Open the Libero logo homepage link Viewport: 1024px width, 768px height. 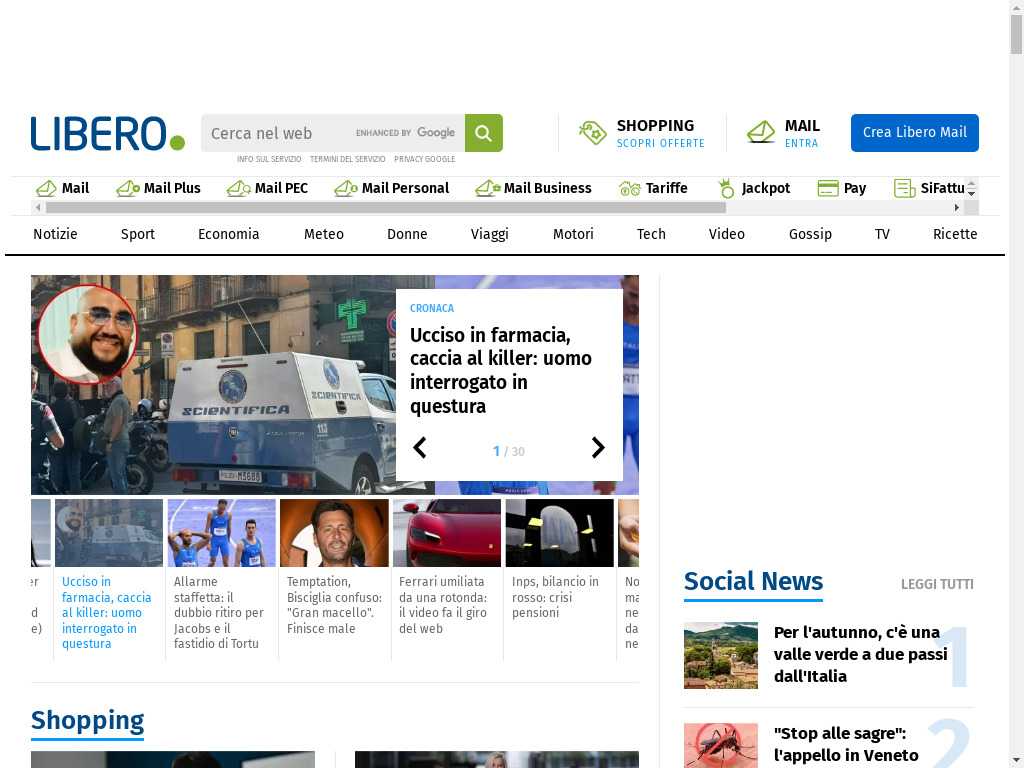tap(108, 133)
